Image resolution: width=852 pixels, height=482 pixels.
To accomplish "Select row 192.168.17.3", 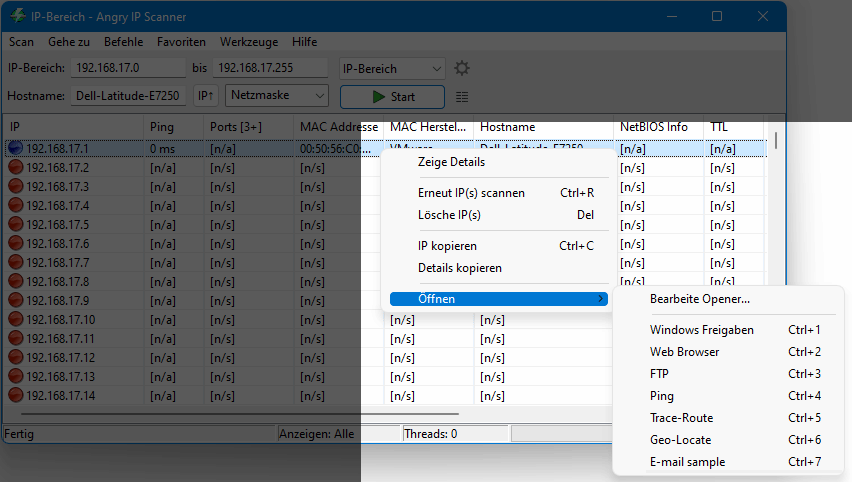I will [x=58, y=186].
